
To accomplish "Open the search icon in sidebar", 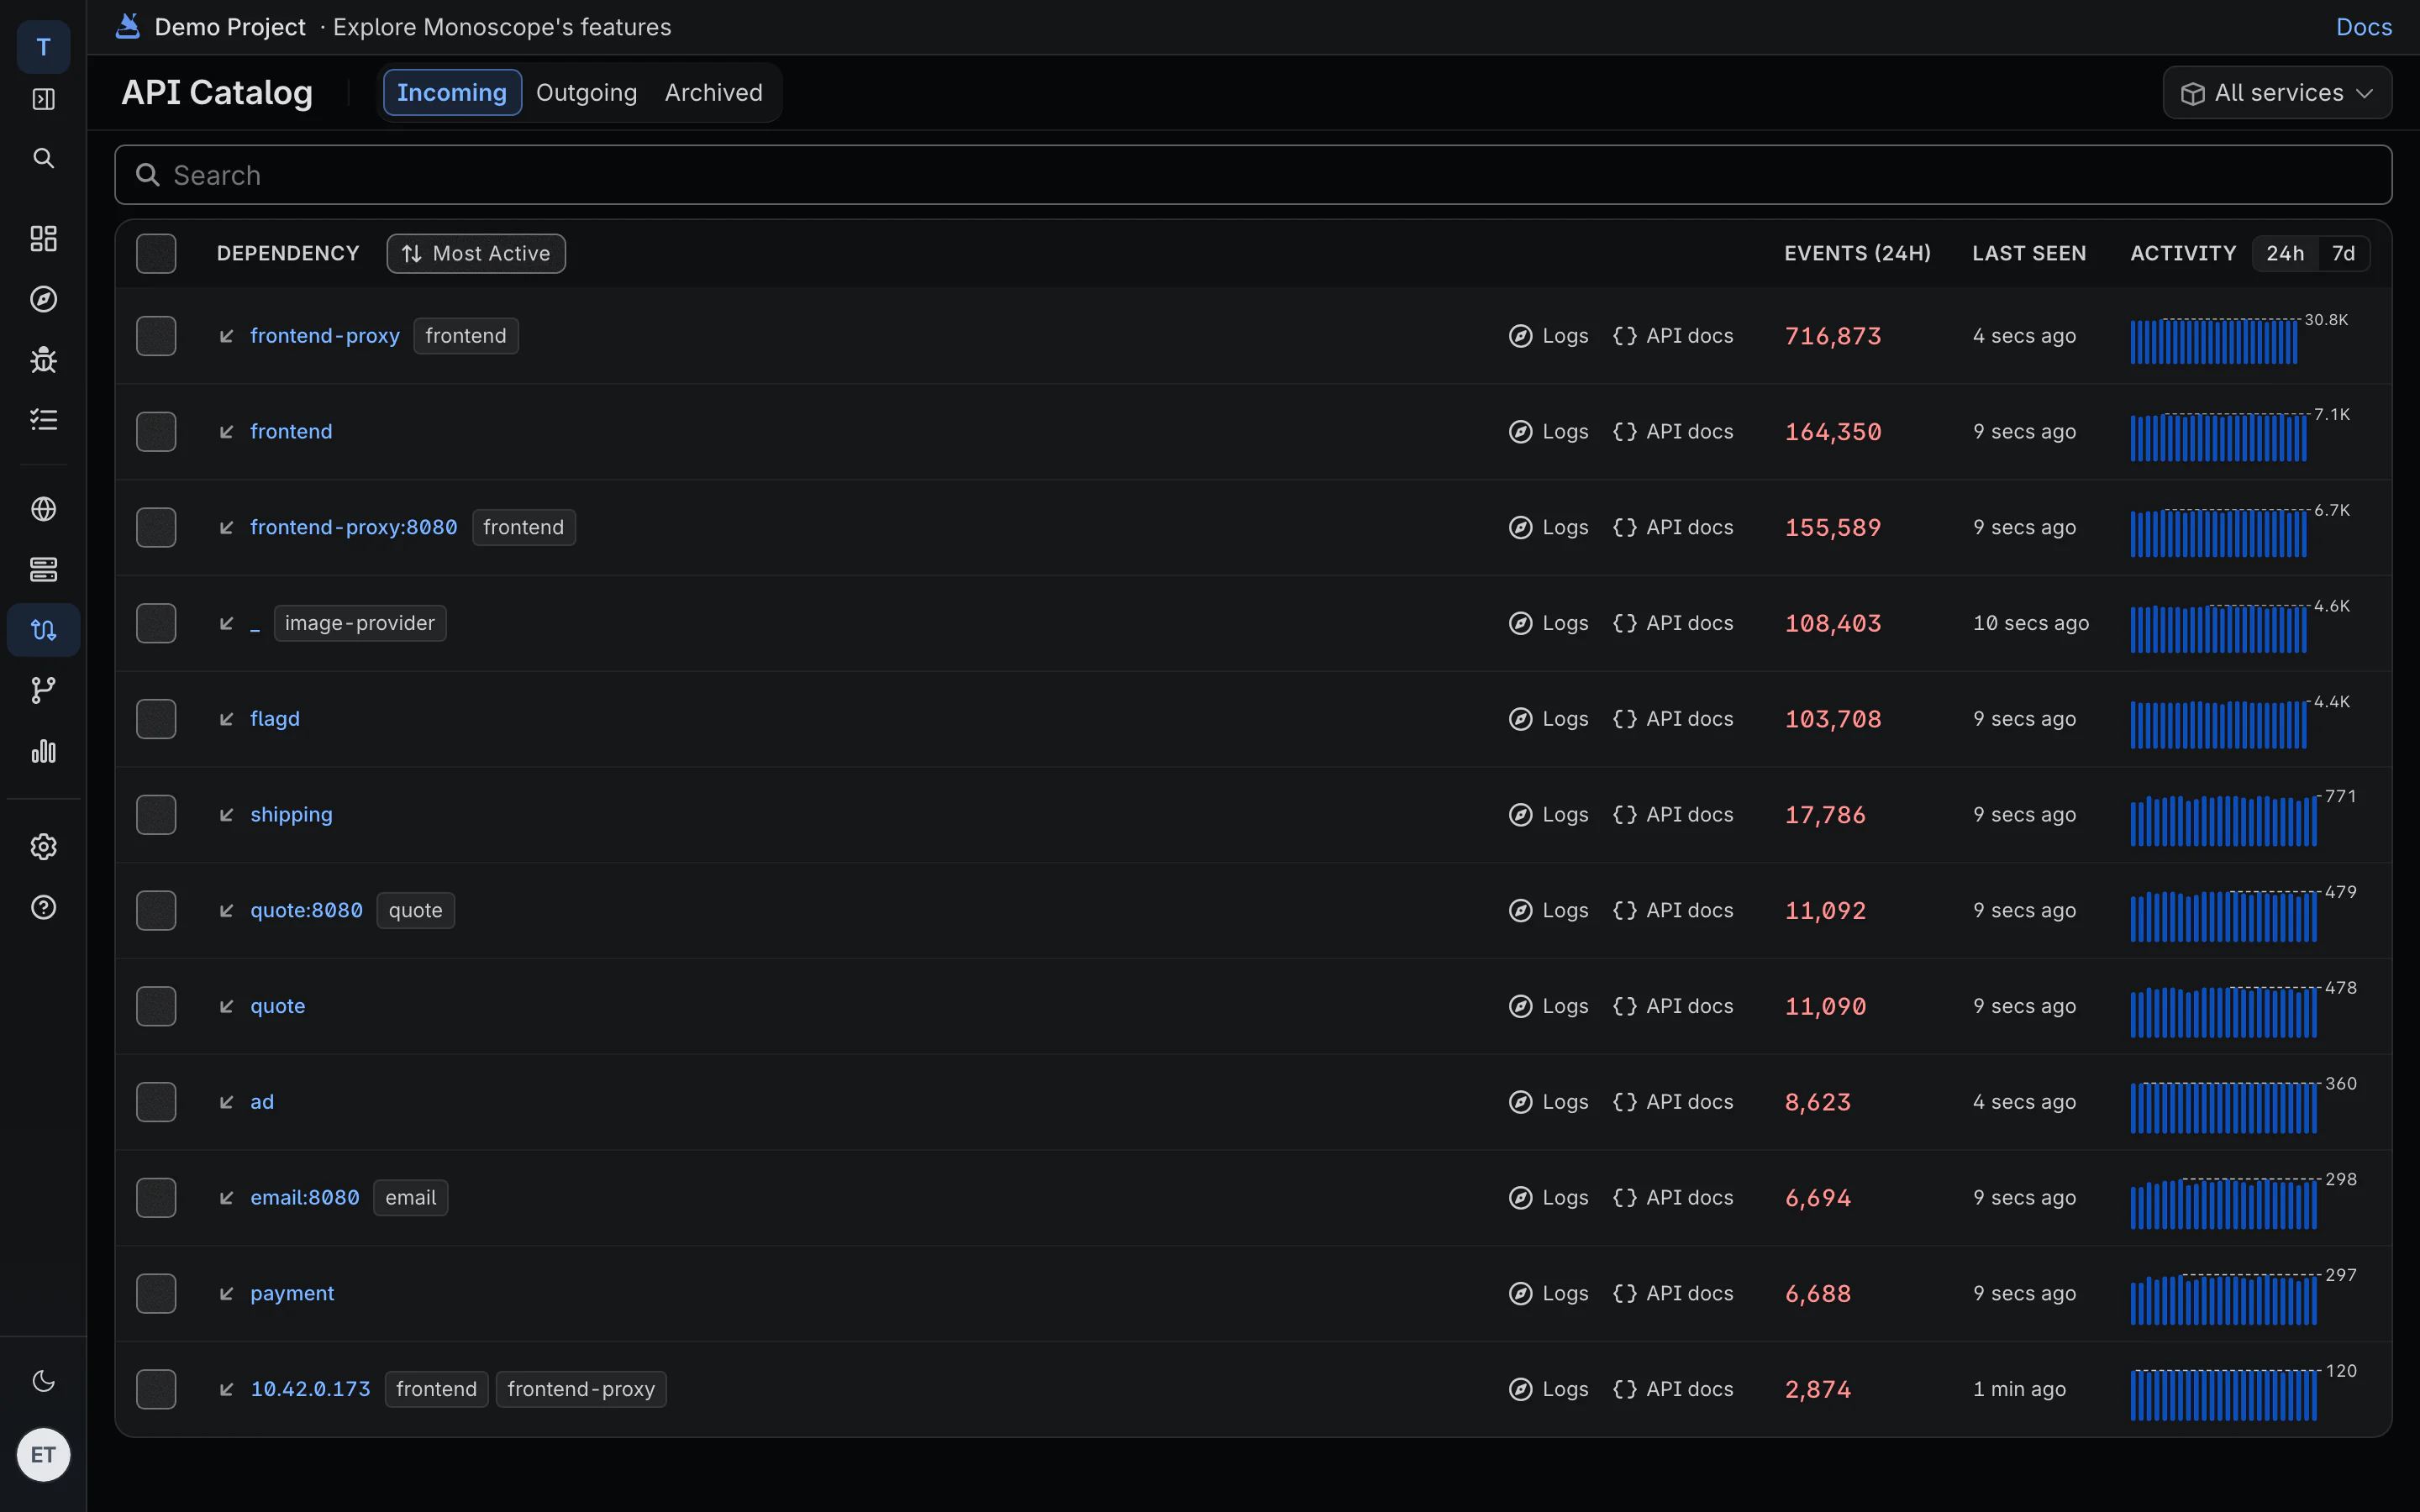I will tap(43, 158).
